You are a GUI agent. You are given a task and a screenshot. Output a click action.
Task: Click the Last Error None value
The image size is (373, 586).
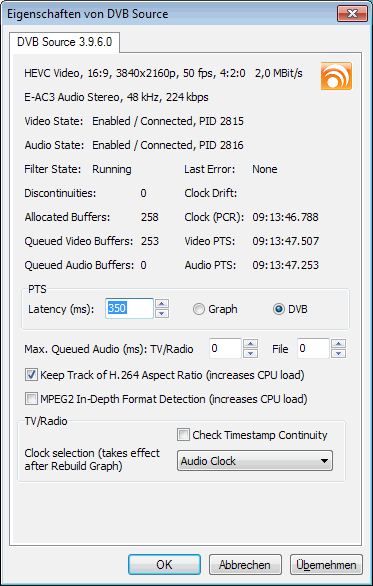265,169
